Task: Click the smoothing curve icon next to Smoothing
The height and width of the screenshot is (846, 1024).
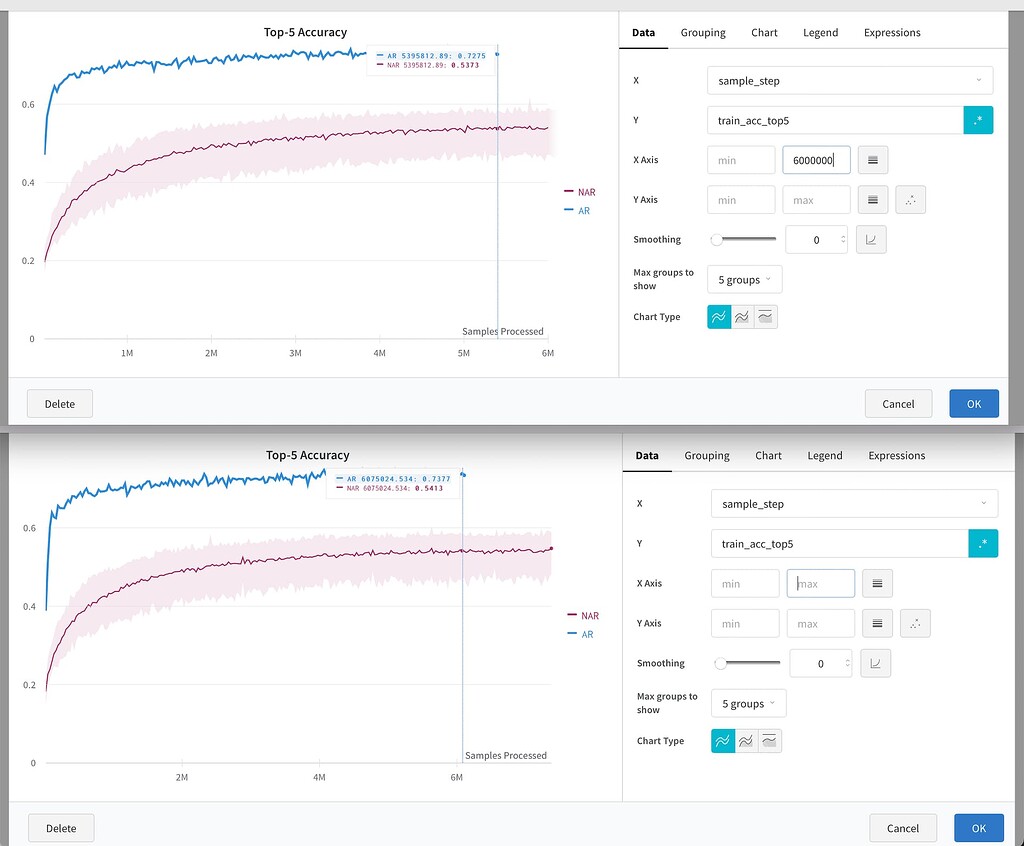Action: click(x=871, y=239)
